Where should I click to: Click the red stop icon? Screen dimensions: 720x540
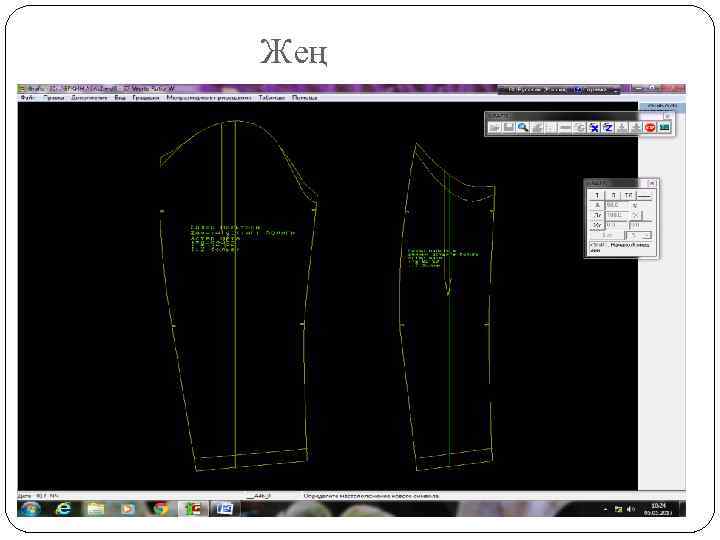point(650,128)
